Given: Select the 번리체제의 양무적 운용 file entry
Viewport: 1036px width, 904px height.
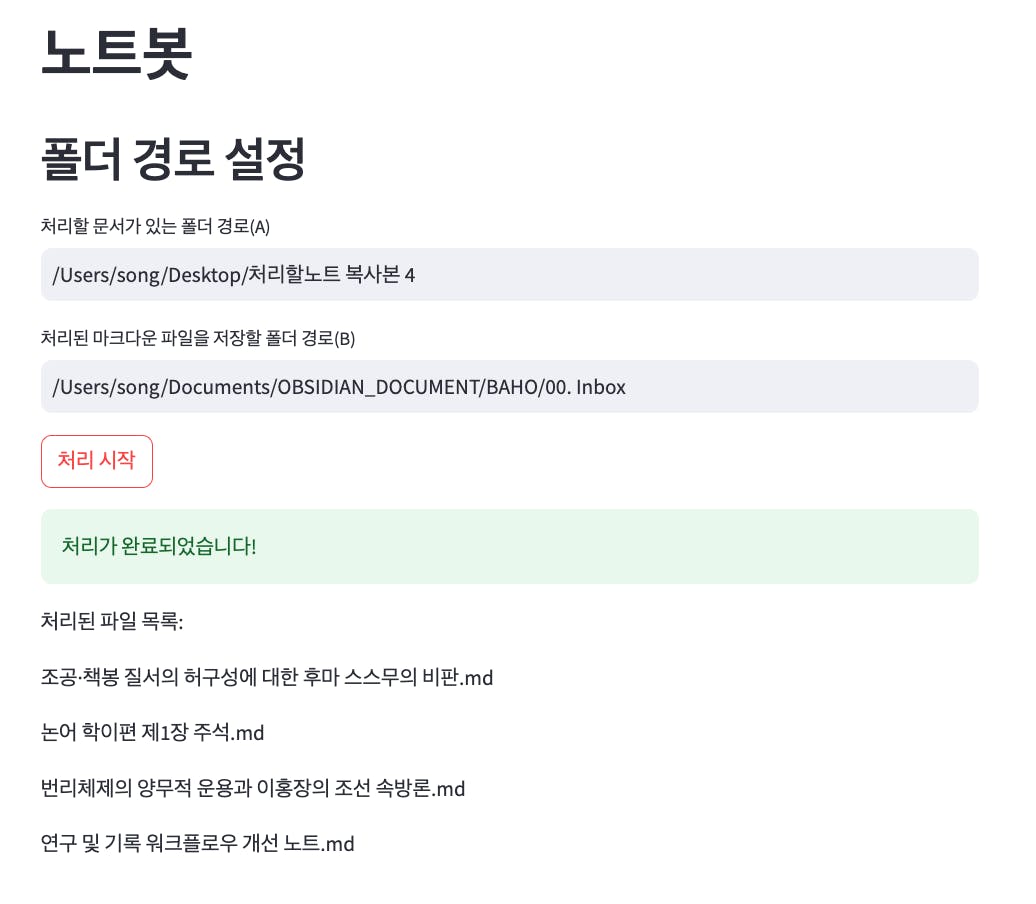Looking at the screenshot, I should point(253,789).
